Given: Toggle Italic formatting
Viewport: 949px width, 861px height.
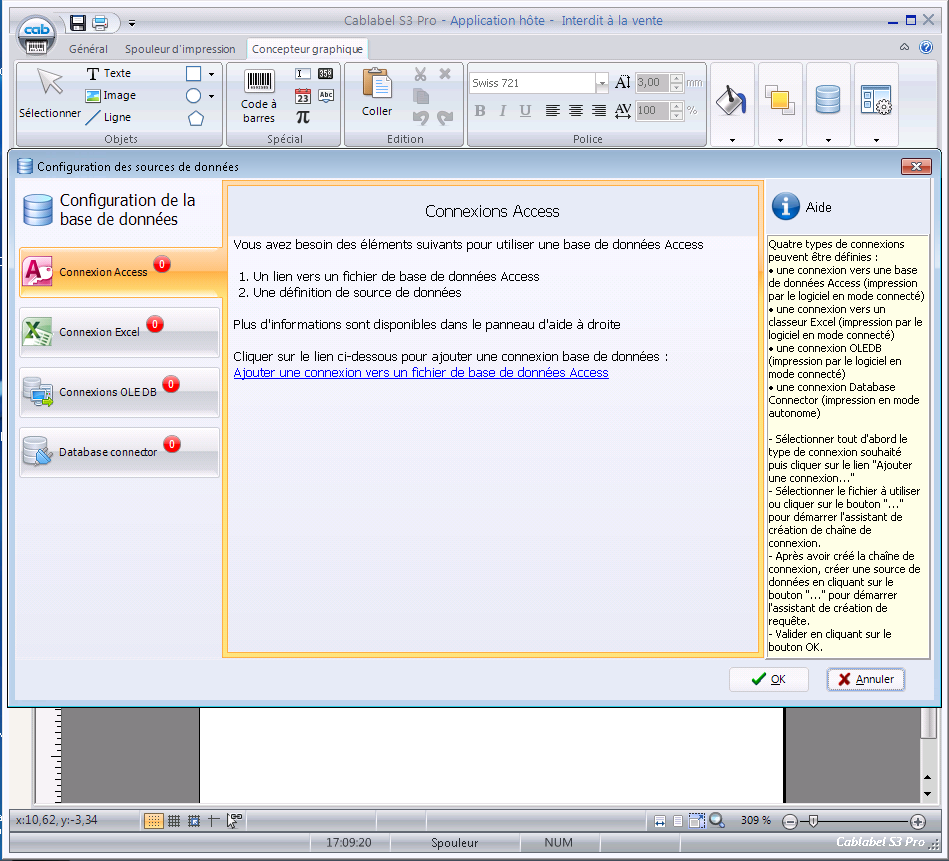Looking at the screenshot, I should (x=502, y=110).
